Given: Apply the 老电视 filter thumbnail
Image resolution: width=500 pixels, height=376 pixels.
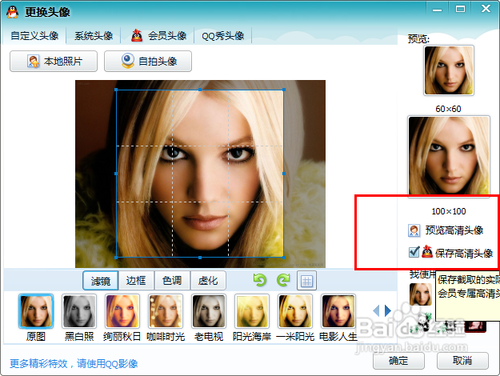Looking at the screenshot, I should pos(208,311).
